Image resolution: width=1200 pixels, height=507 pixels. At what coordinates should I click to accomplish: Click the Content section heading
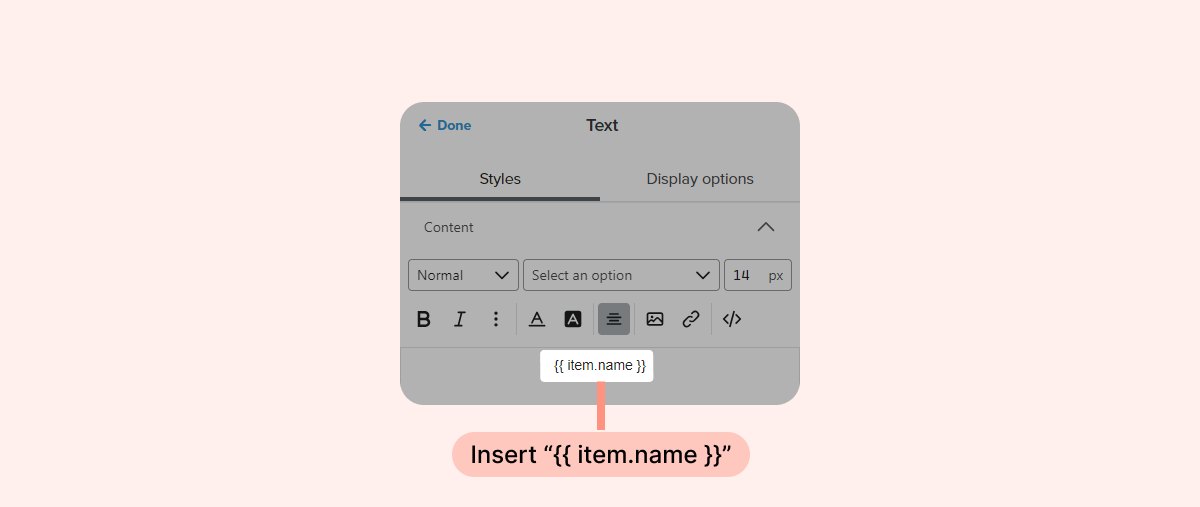449,227
